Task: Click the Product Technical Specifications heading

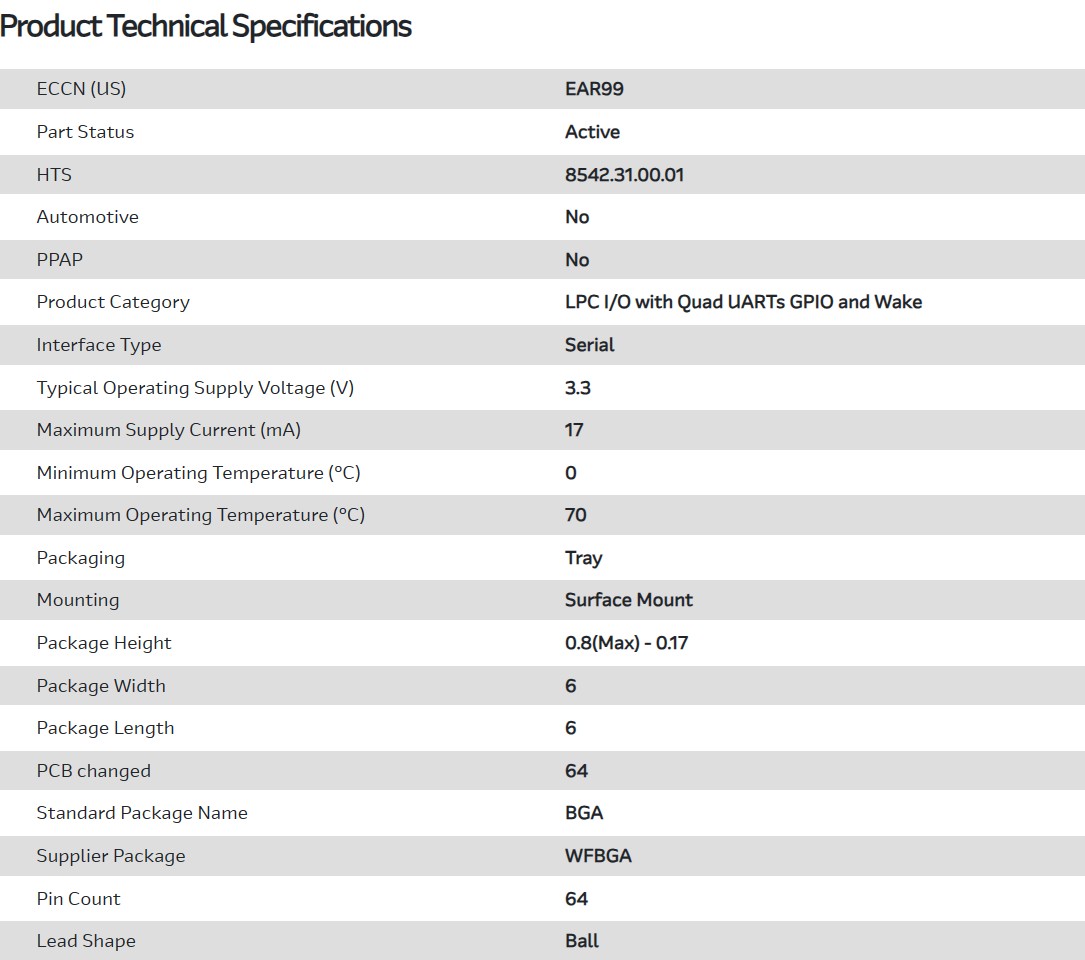Action: coord(206,27)
